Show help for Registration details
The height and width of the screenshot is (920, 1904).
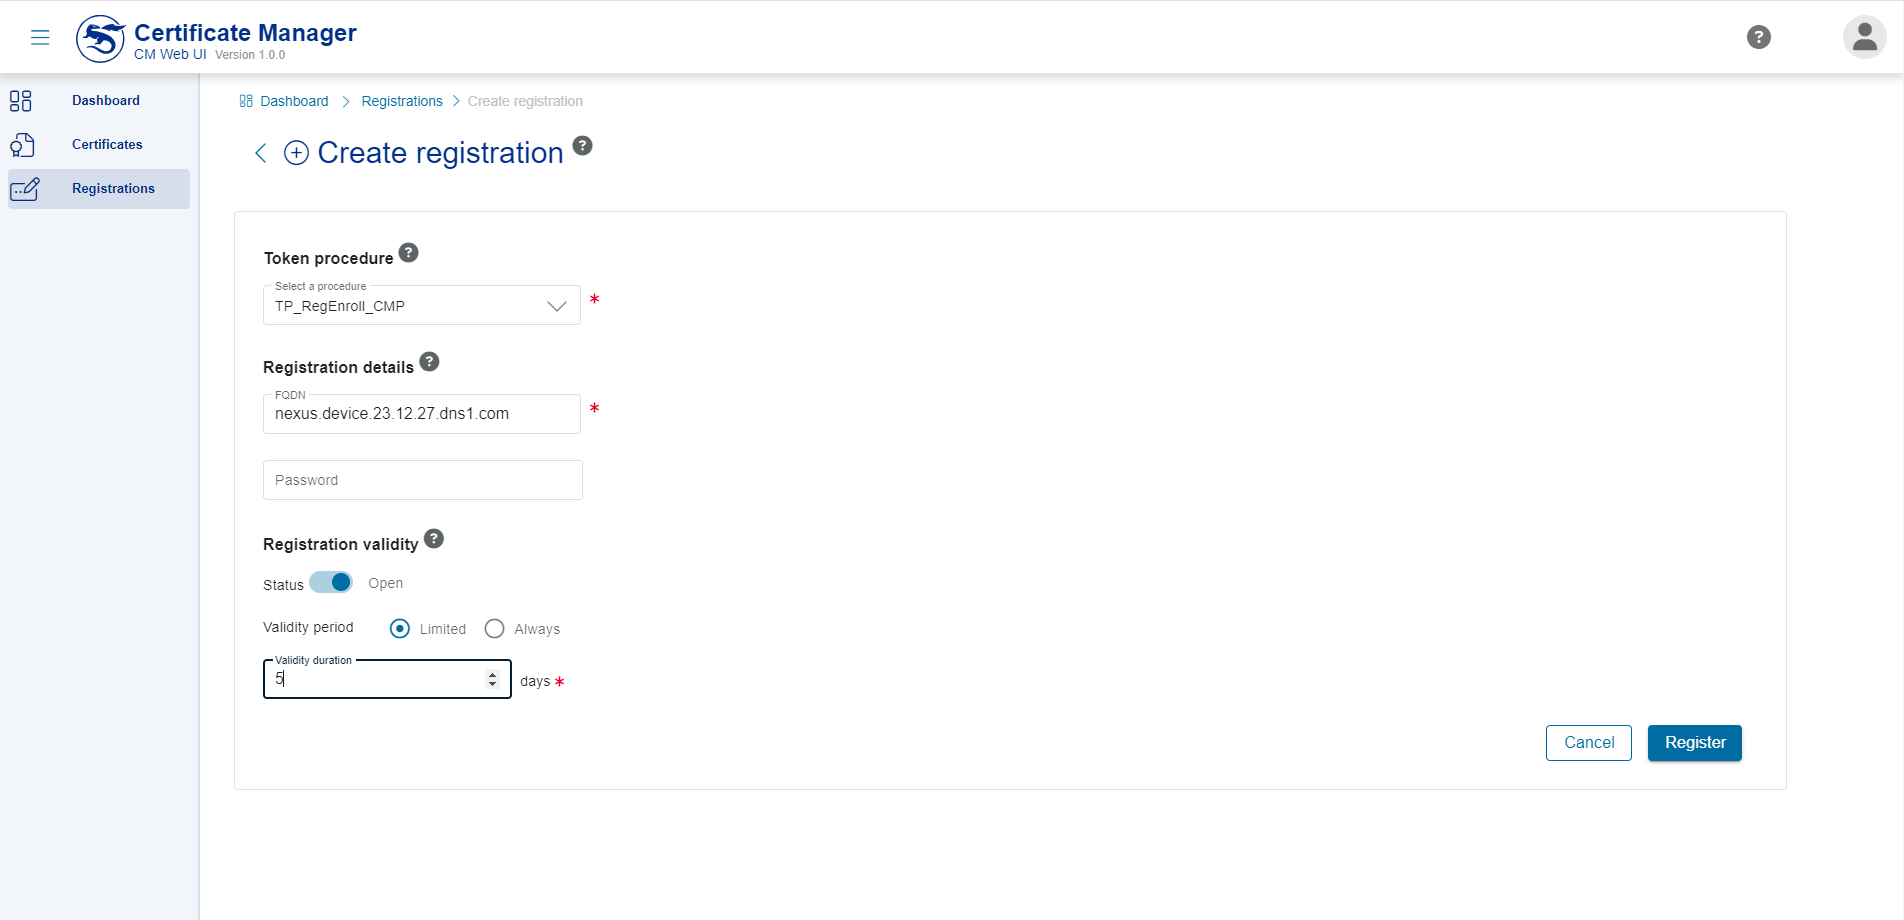coord(429,362)
